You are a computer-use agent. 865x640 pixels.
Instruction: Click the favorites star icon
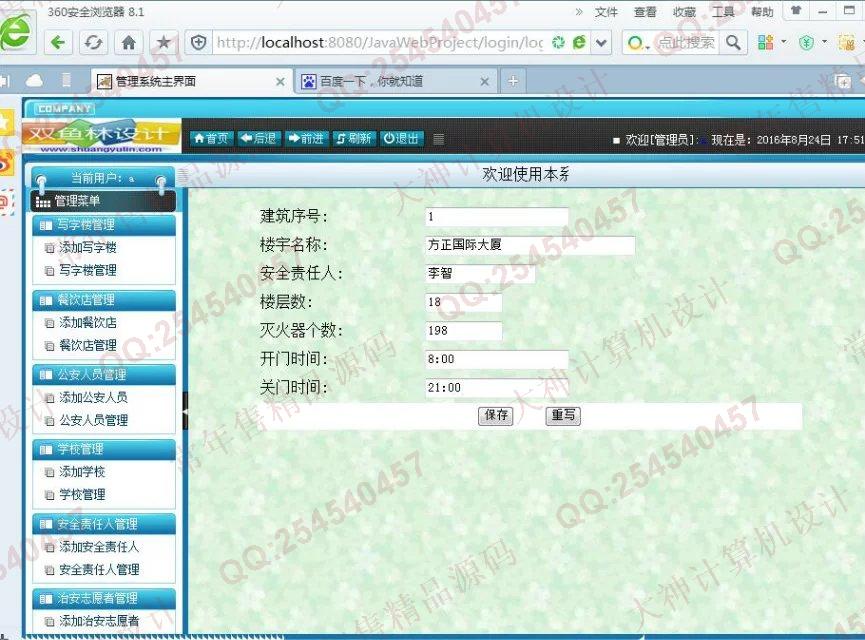pos(163,42)
